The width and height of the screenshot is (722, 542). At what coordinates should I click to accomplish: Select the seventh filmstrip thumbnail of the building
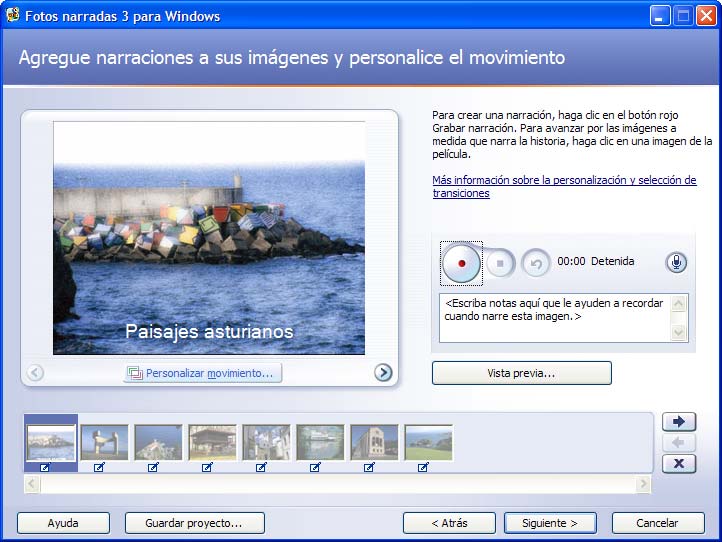pyautogui.click(x=374, y=443)
